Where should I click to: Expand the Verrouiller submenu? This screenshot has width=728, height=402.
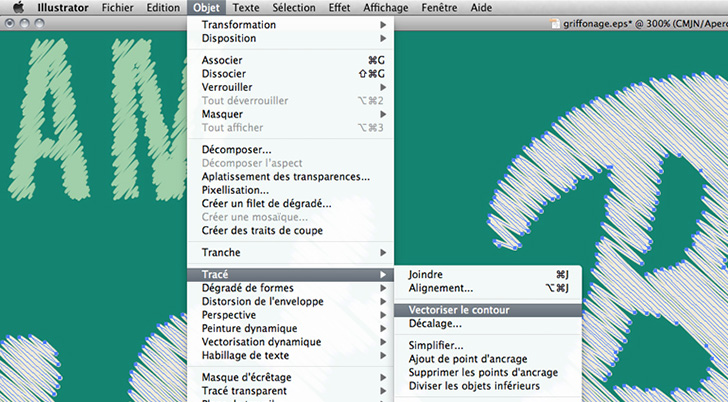point(291,87)
